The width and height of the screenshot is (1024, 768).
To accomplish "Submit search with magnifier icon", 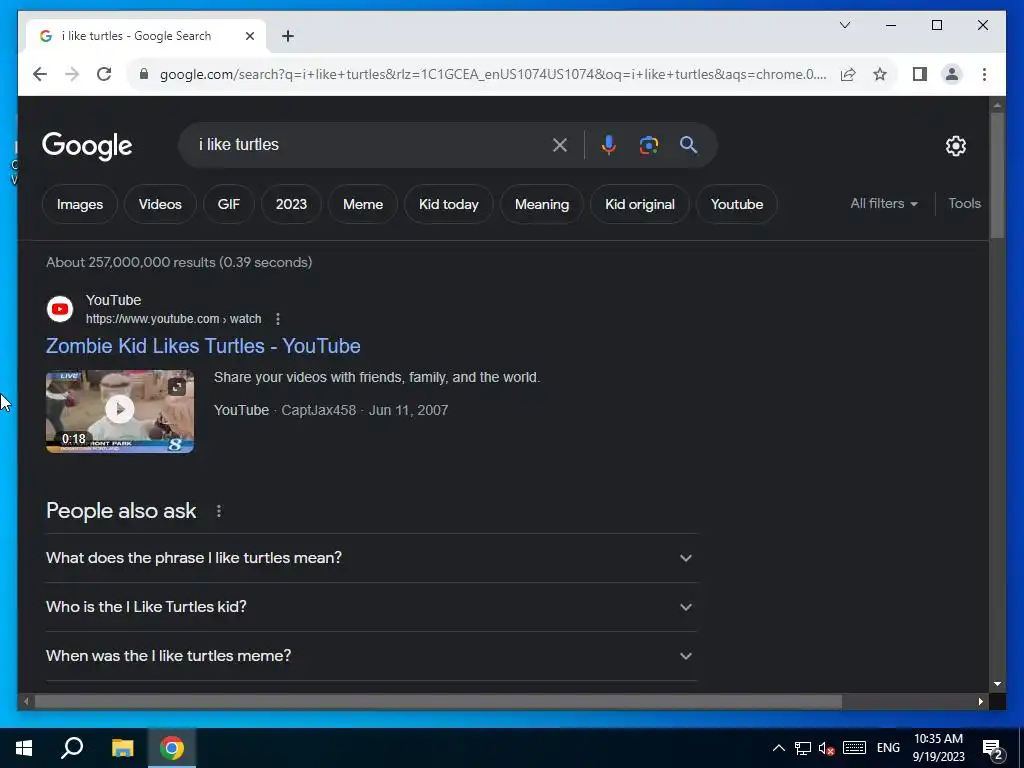I will pyautogui.click(x=688, y=145).
